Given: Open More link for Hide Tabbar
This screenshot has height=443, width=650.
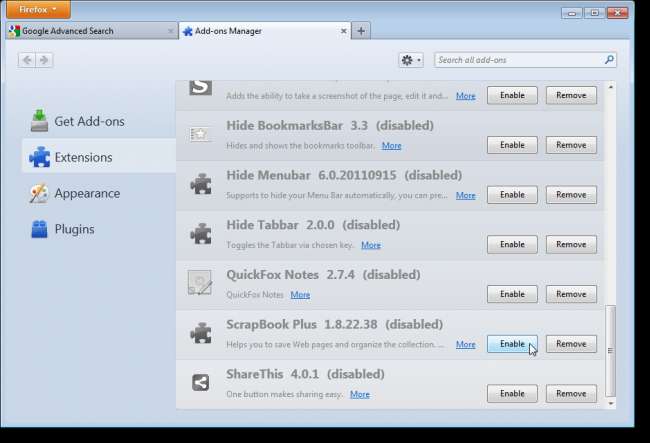Looking at the screenshot, I should tap(371, 245).
